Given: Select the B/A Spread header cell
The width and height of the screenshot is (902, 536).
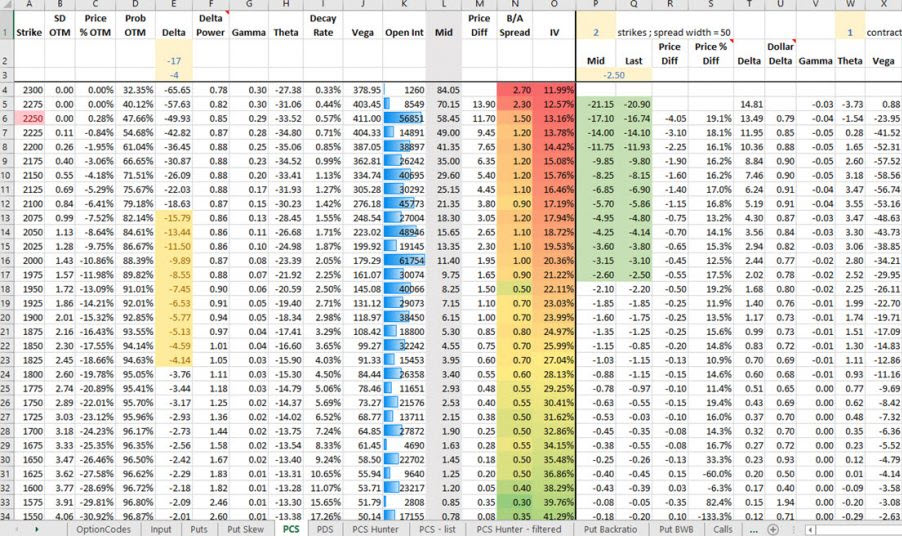Looking at the screenshot, I should 515,25.
